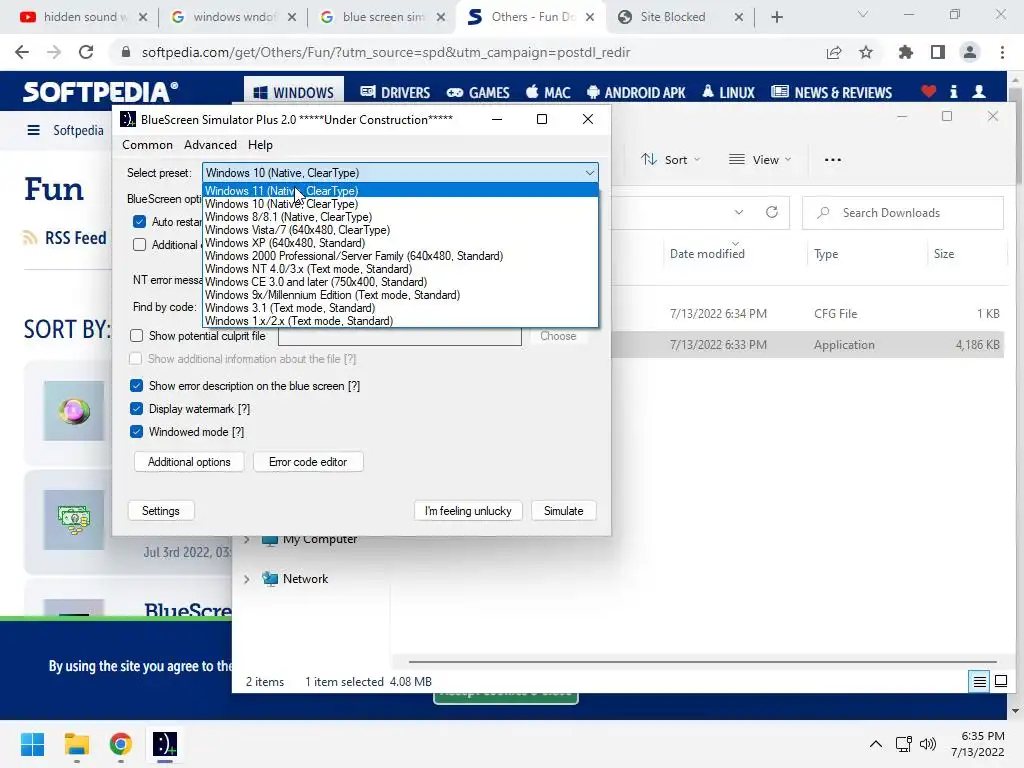Open Softpedia DRIVERS section
Screen dimensions: 1024x768
[395, 93]
